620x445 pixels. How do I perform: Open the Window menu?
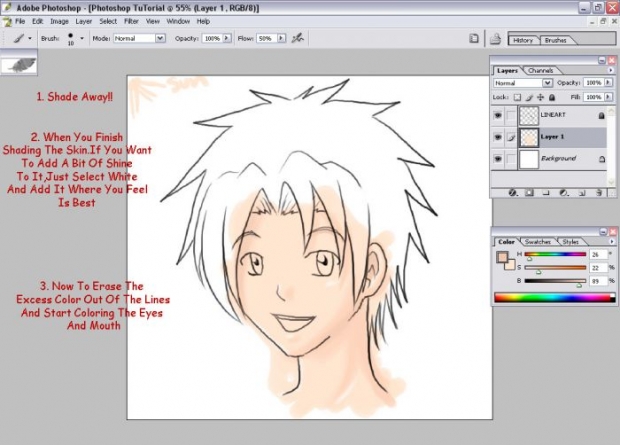click(x=178, y=21)
